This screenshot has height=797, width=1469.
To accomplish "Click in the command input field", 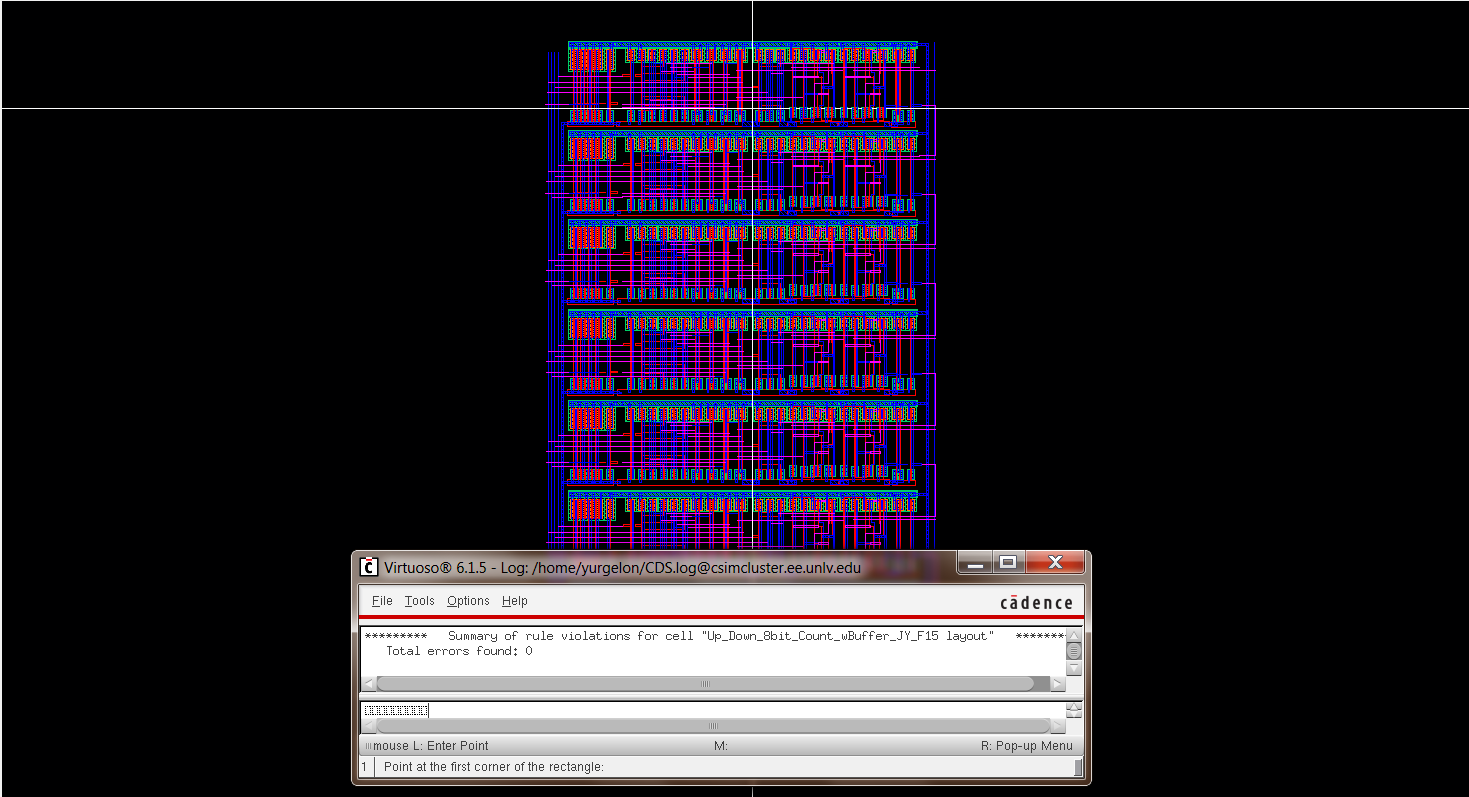I will click(x=712, y=710).
